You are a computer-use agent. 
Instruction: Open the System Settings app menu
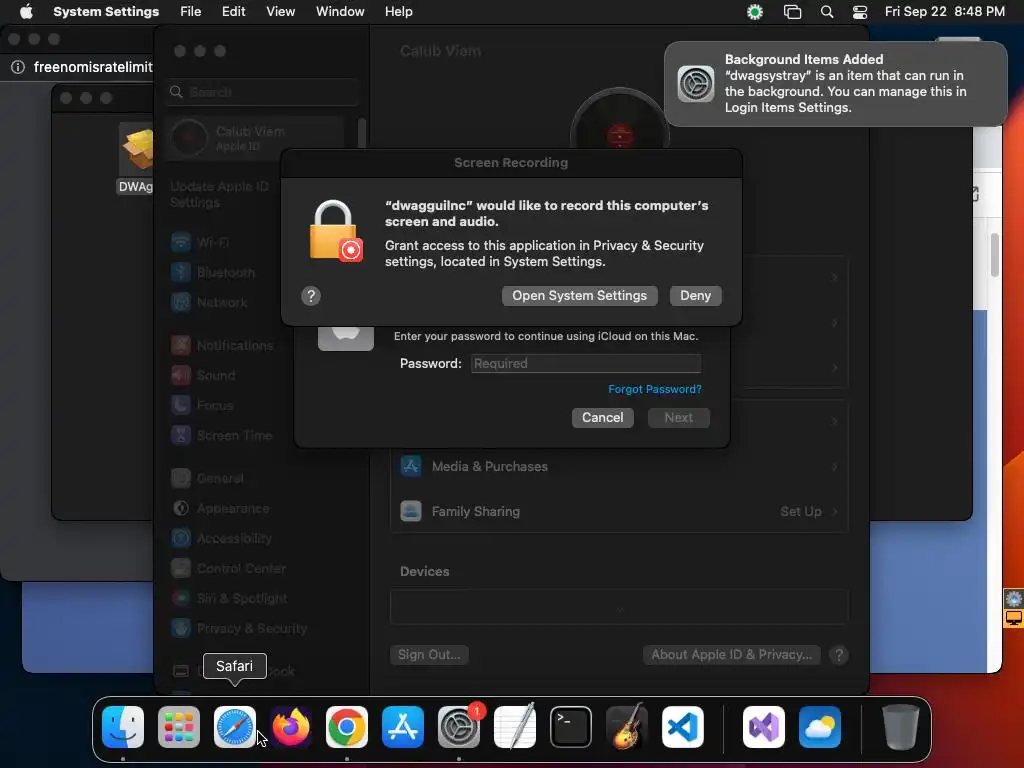click(x=106, y=12)
